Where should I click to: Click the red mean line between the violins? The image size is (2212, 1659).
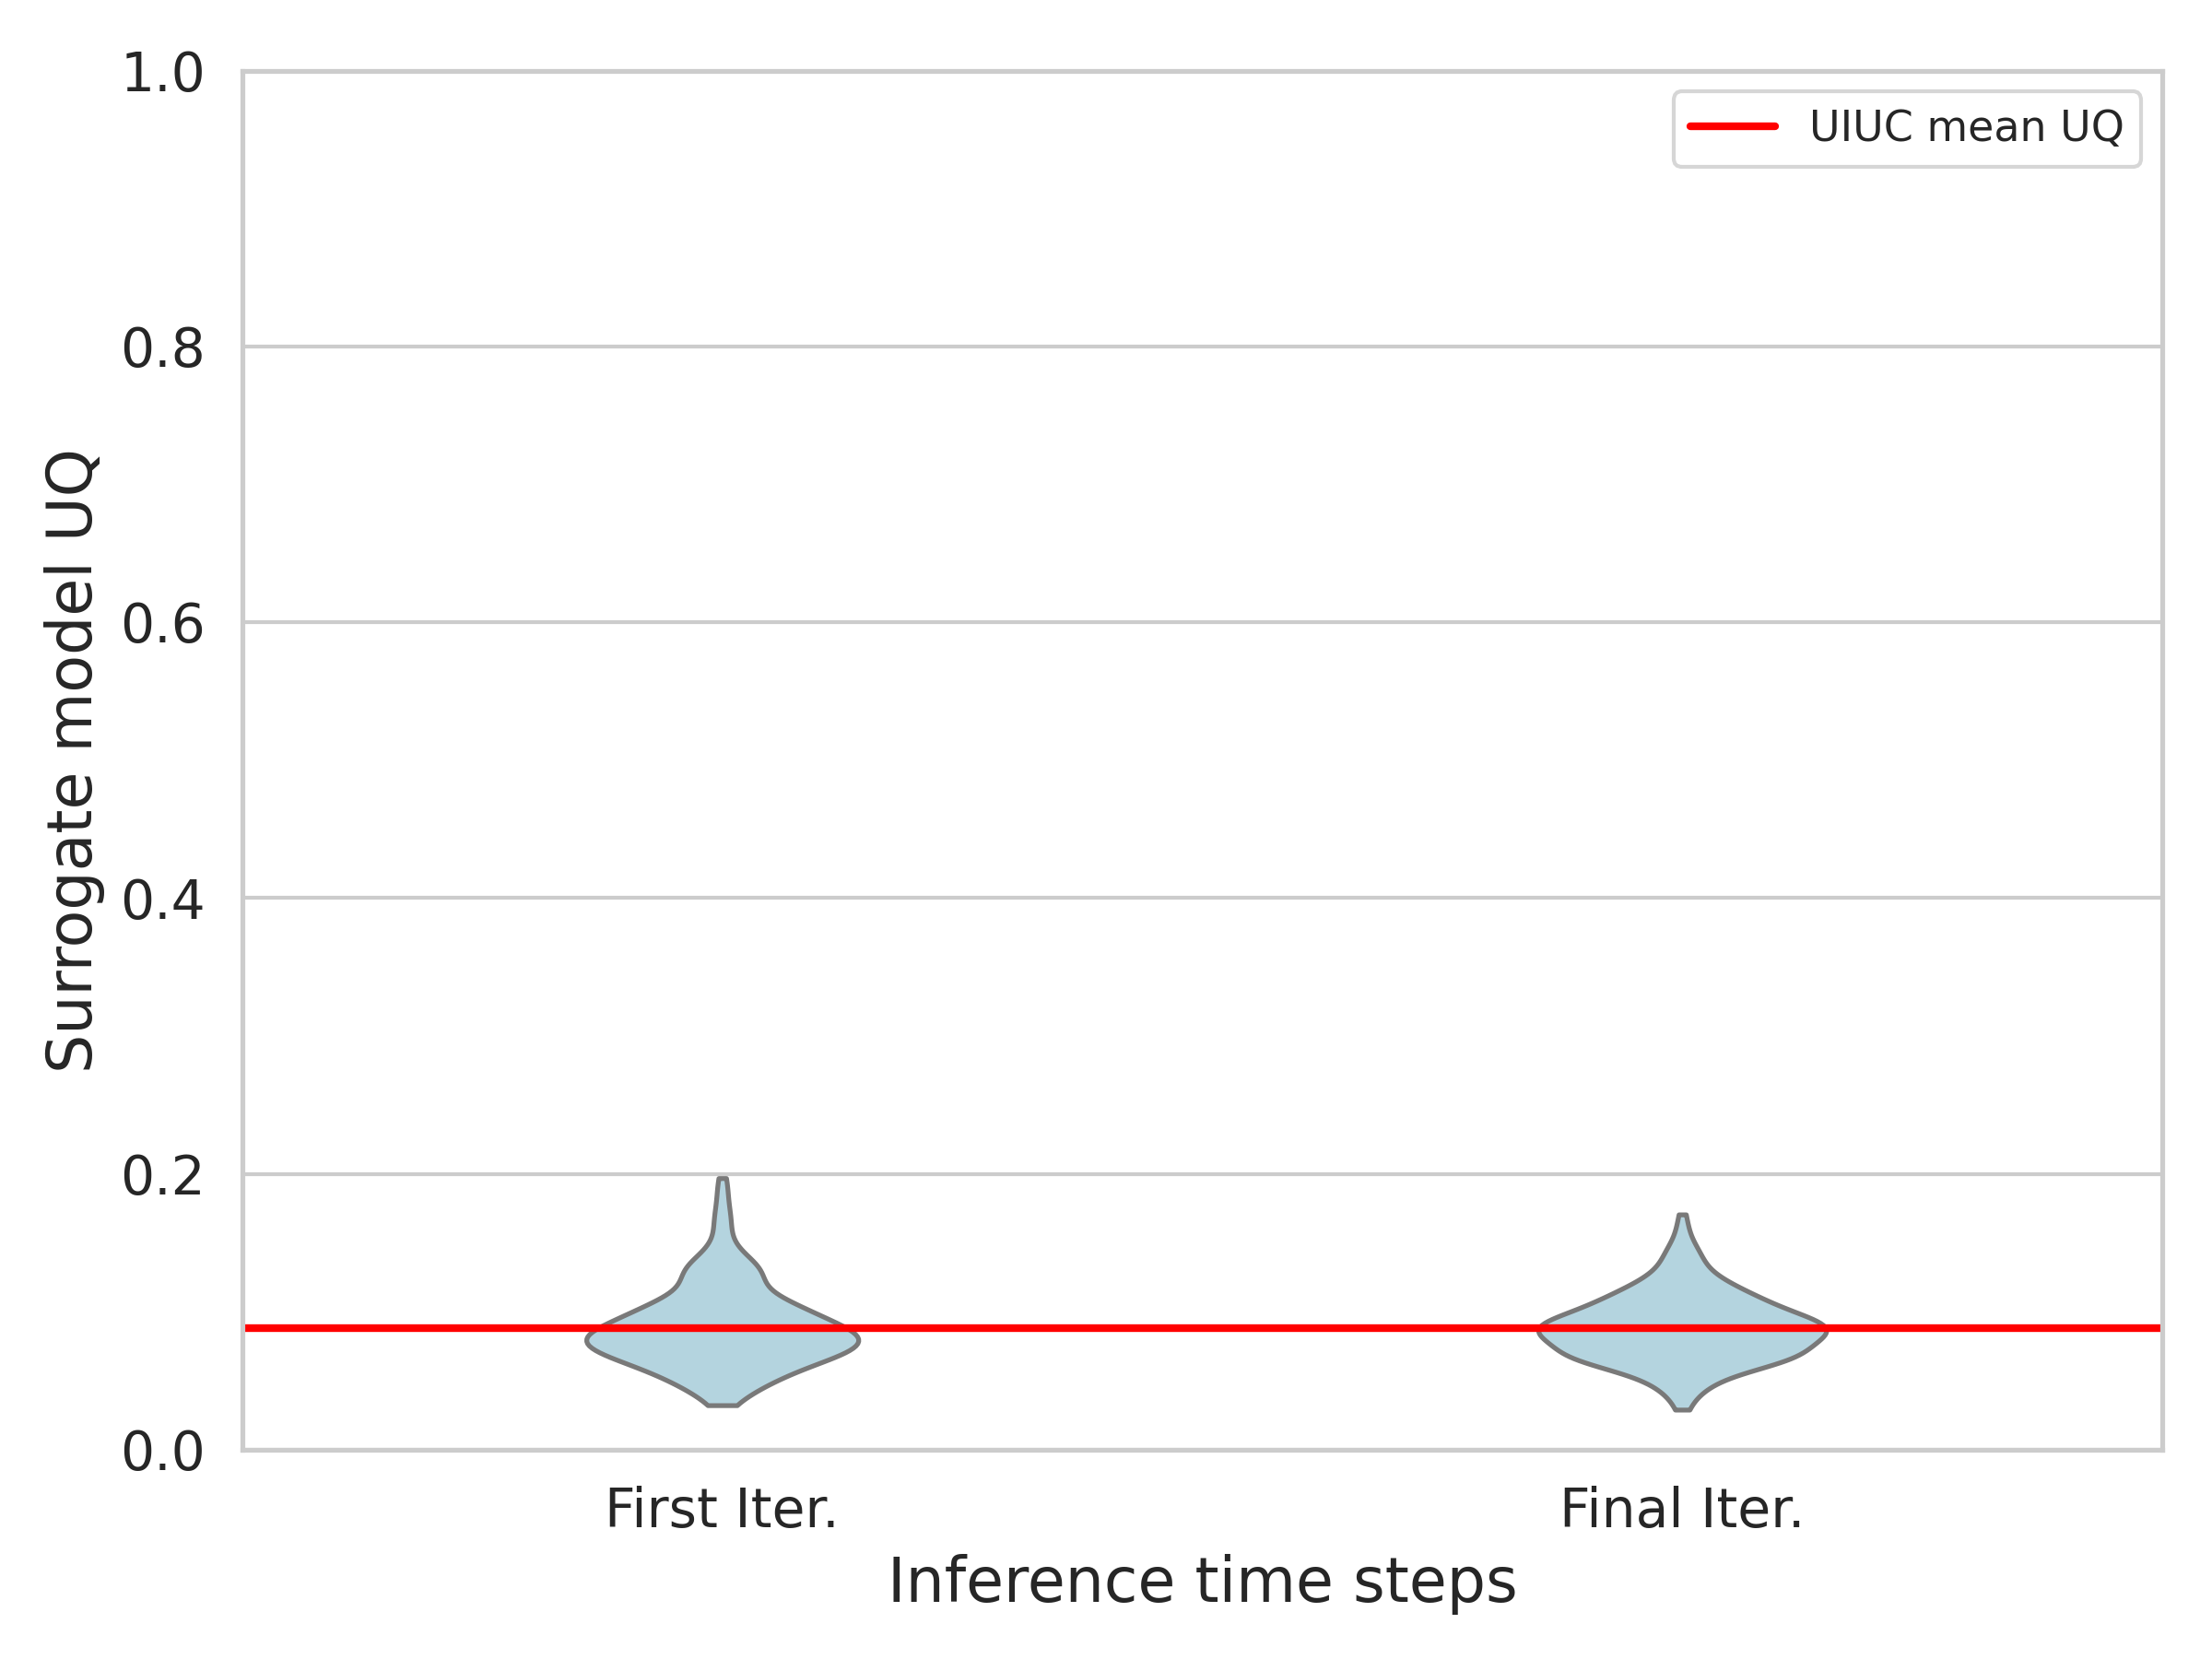click(x=1200, y=1328)
